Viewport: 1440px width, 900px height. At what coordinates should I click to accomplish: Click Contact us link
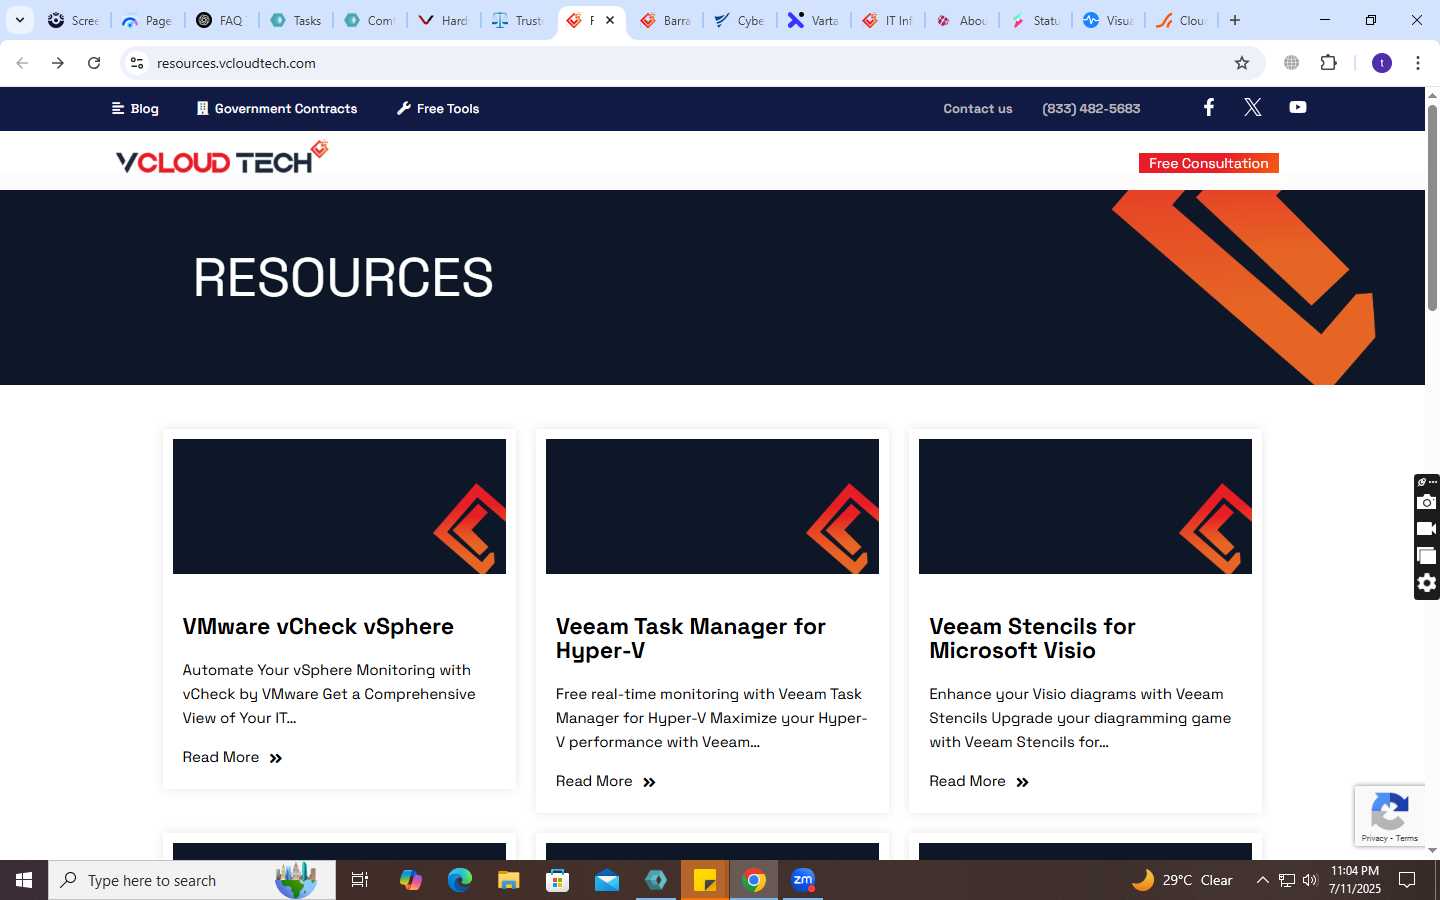tap(977, 108)
